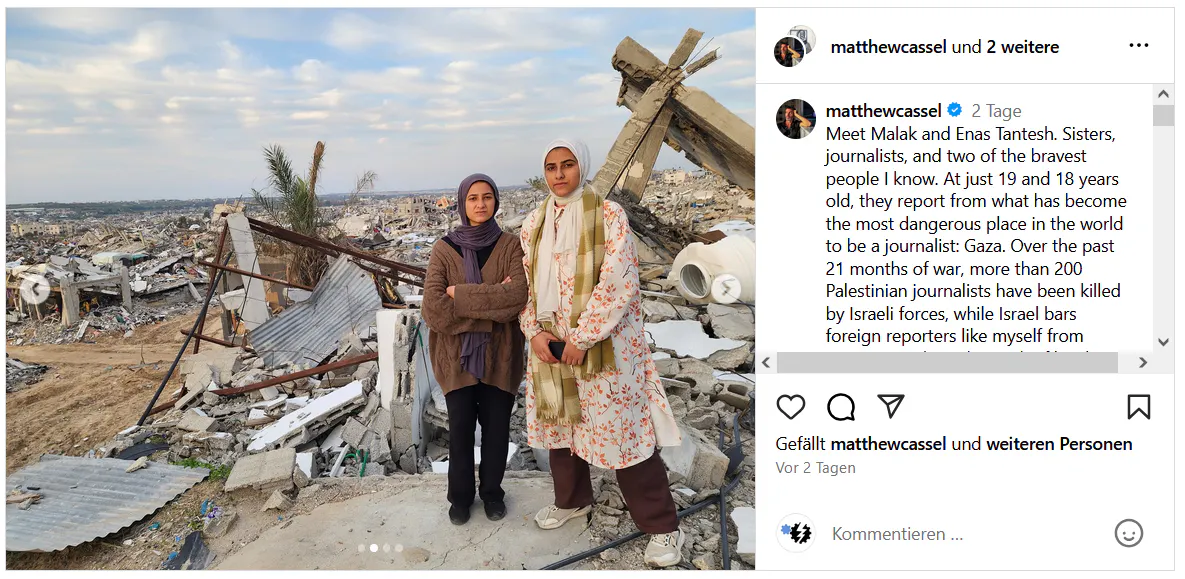Click horizontal scrollbar right arrow
Image resolution: width=1185 pixels, height=579 pixels.
point(1143,363)
